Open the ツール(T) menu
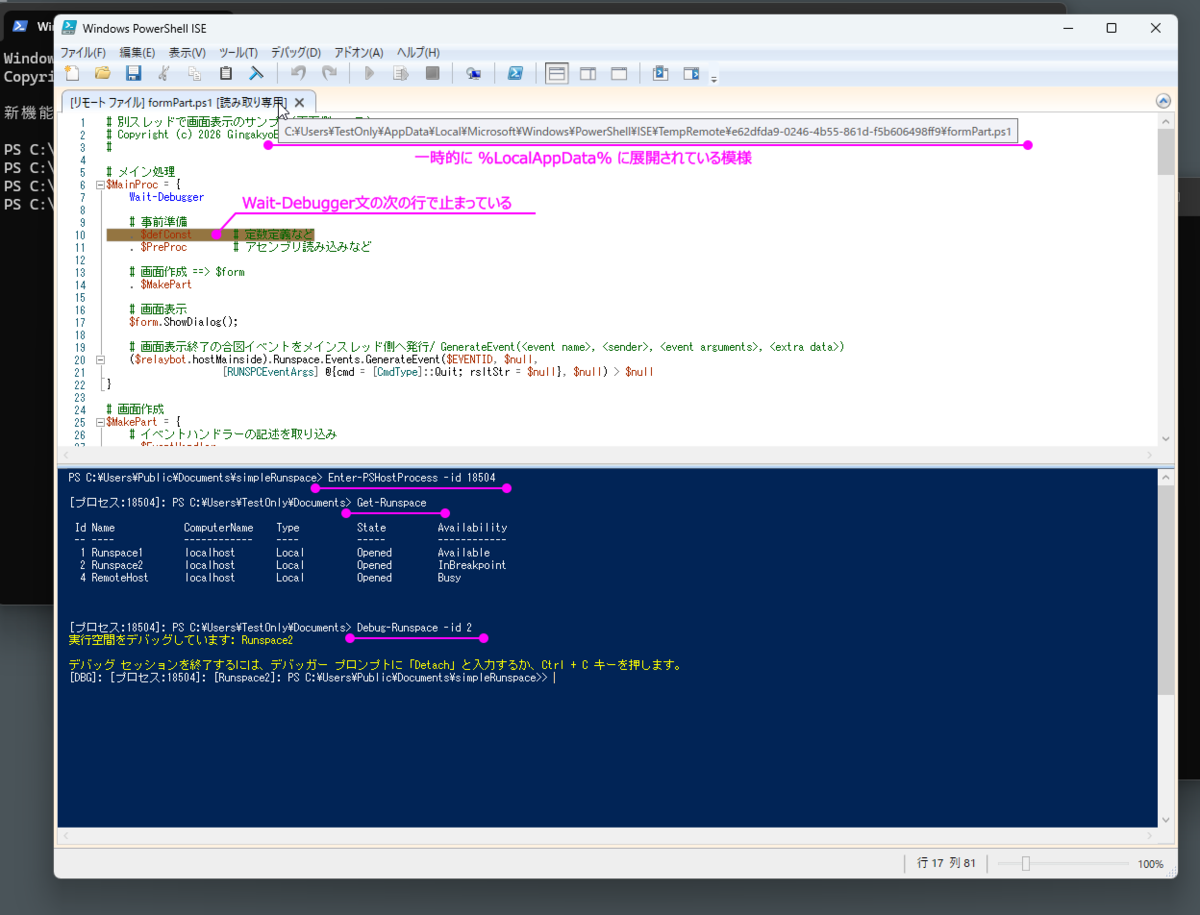Screen dimensions: 1200x915 click(238, 52)
